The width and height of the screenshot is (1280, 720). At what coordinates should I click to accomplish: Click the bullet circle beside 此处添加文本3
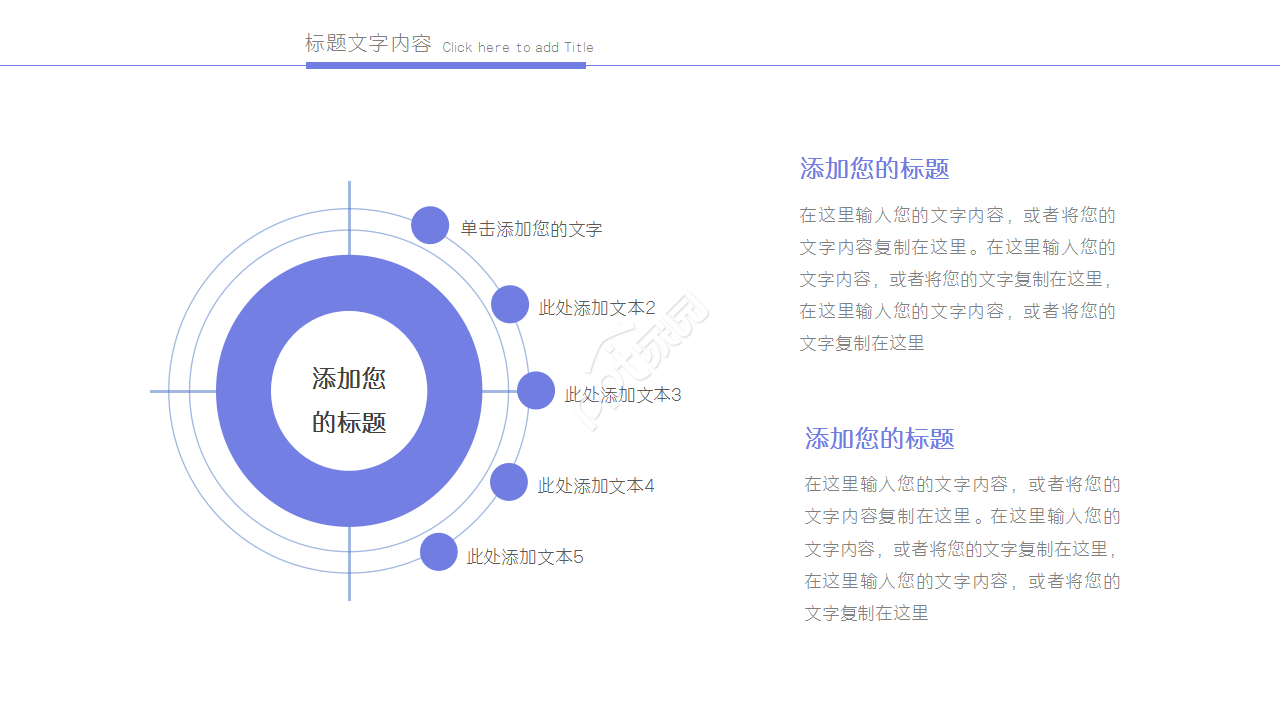click(x=536, y=390)
